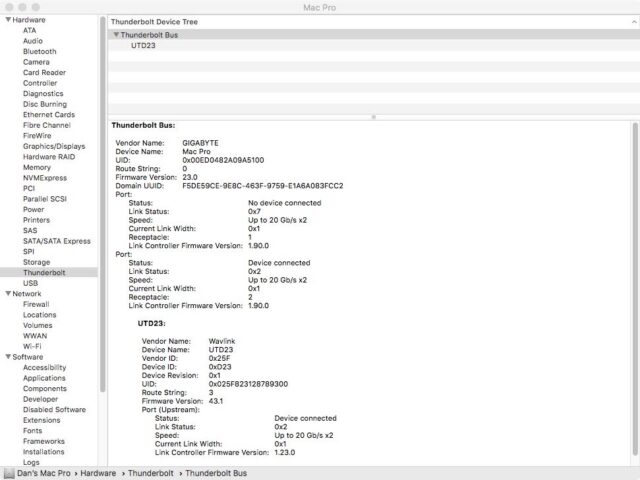Viewport: 640px width, 480px height.
Task: Click the Domain UUID value text
Action: pyautogui.click(x=262, y=186)
